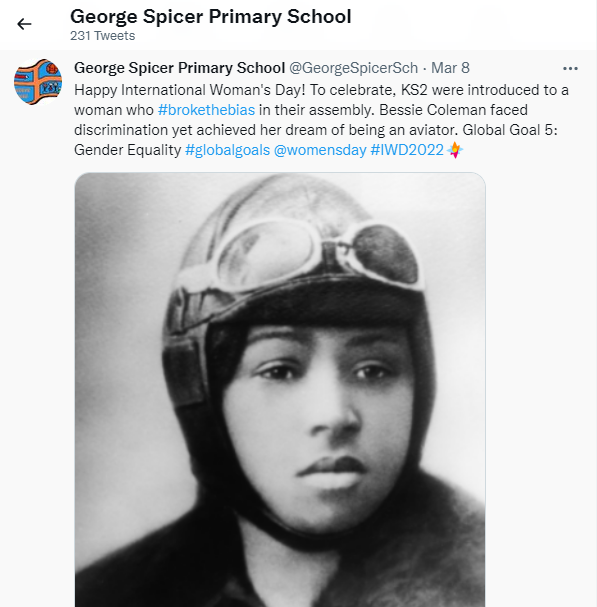Click the header title George Spicer Primary School
This screenshot has width=597, height=607.
(x=211, y=17)
